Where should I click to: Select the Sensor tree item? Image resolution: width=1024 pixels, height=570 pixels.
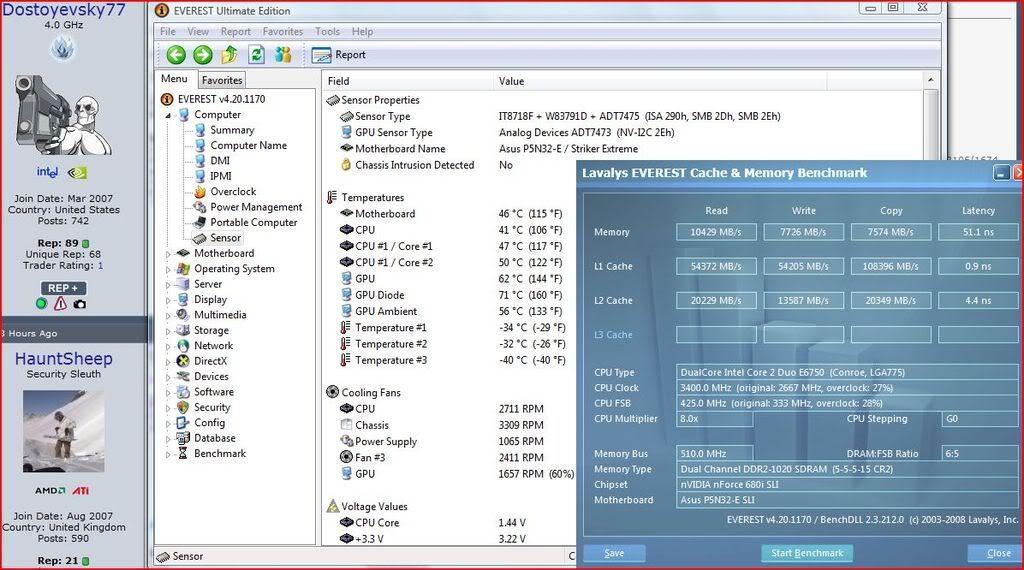(x=225, y=238)
